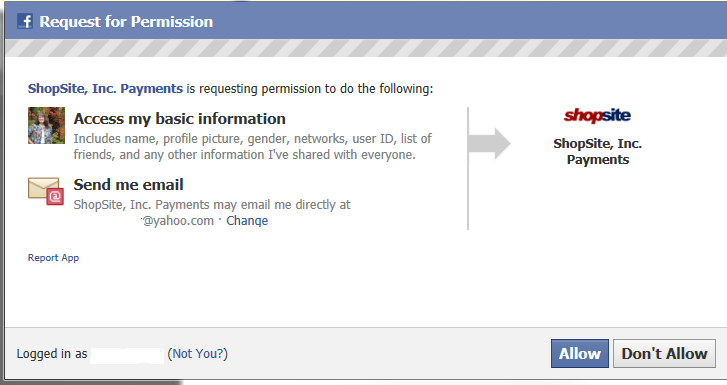
Task: Click the Logged in as label
Action: [52, 354]
